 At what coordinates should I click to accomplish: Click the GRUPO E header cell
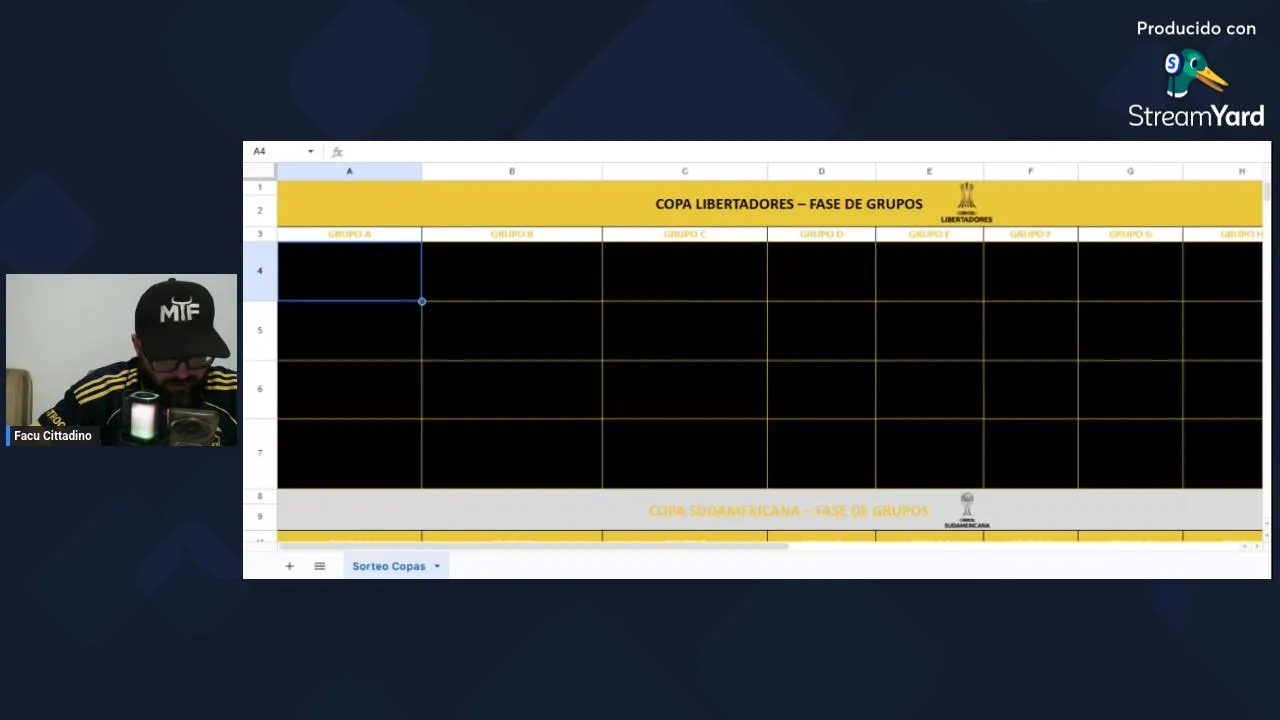coord(929,234)
